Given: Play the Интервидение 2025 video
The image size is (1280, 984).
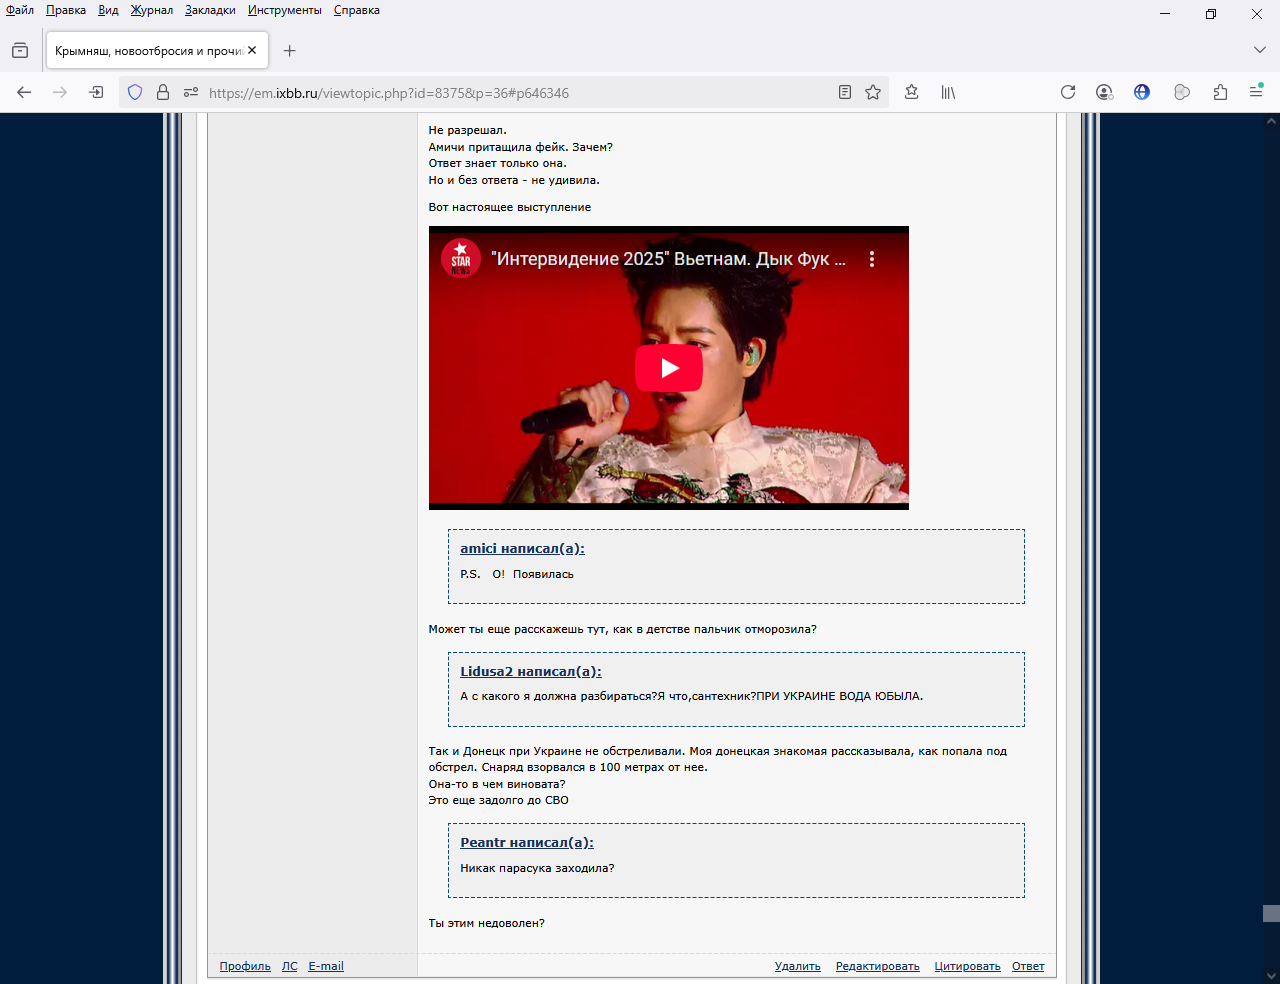Looking at the screenshot, I should pos(668,368).
